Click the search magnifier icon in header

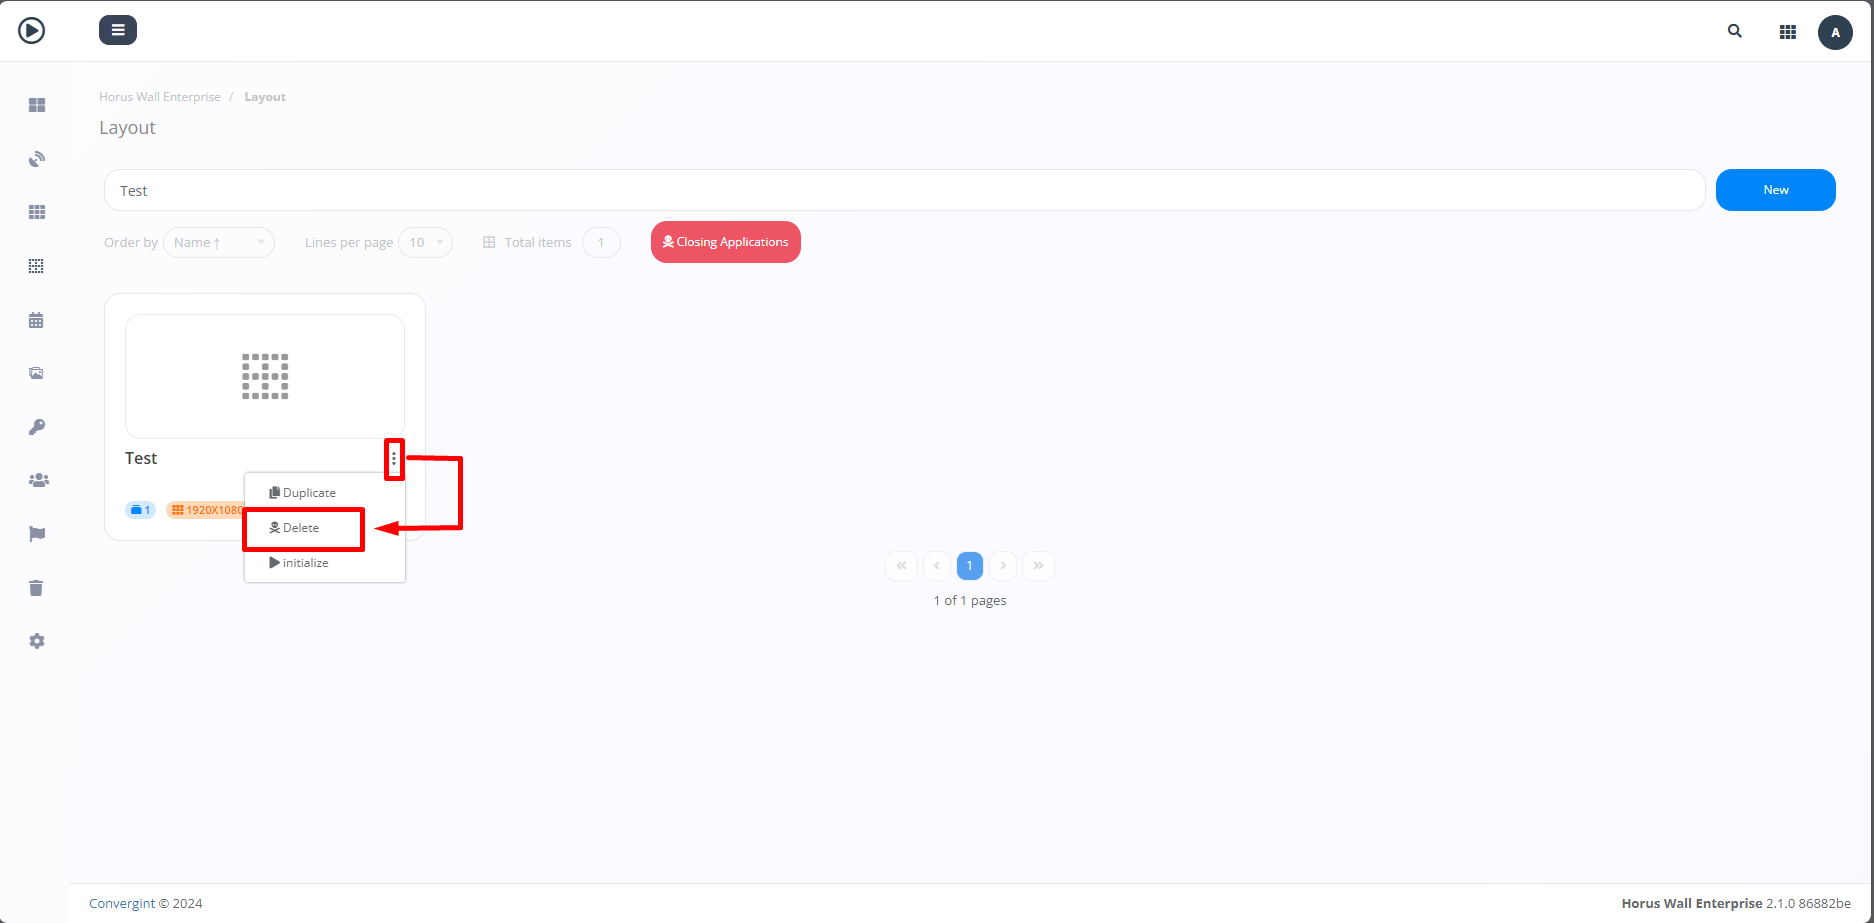[x=1735, y=31]
